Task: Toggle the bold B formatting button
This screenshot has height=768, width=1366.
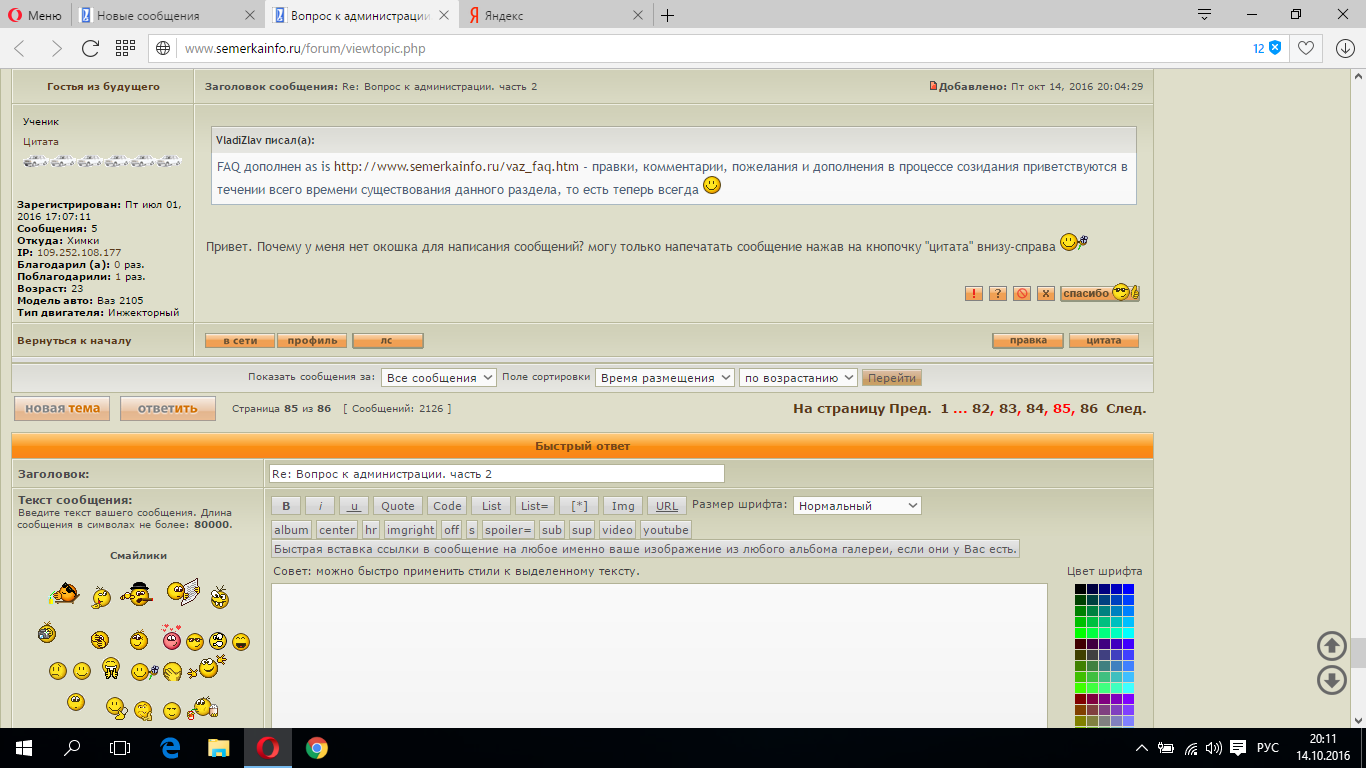Action: click(x=286, y=506)
